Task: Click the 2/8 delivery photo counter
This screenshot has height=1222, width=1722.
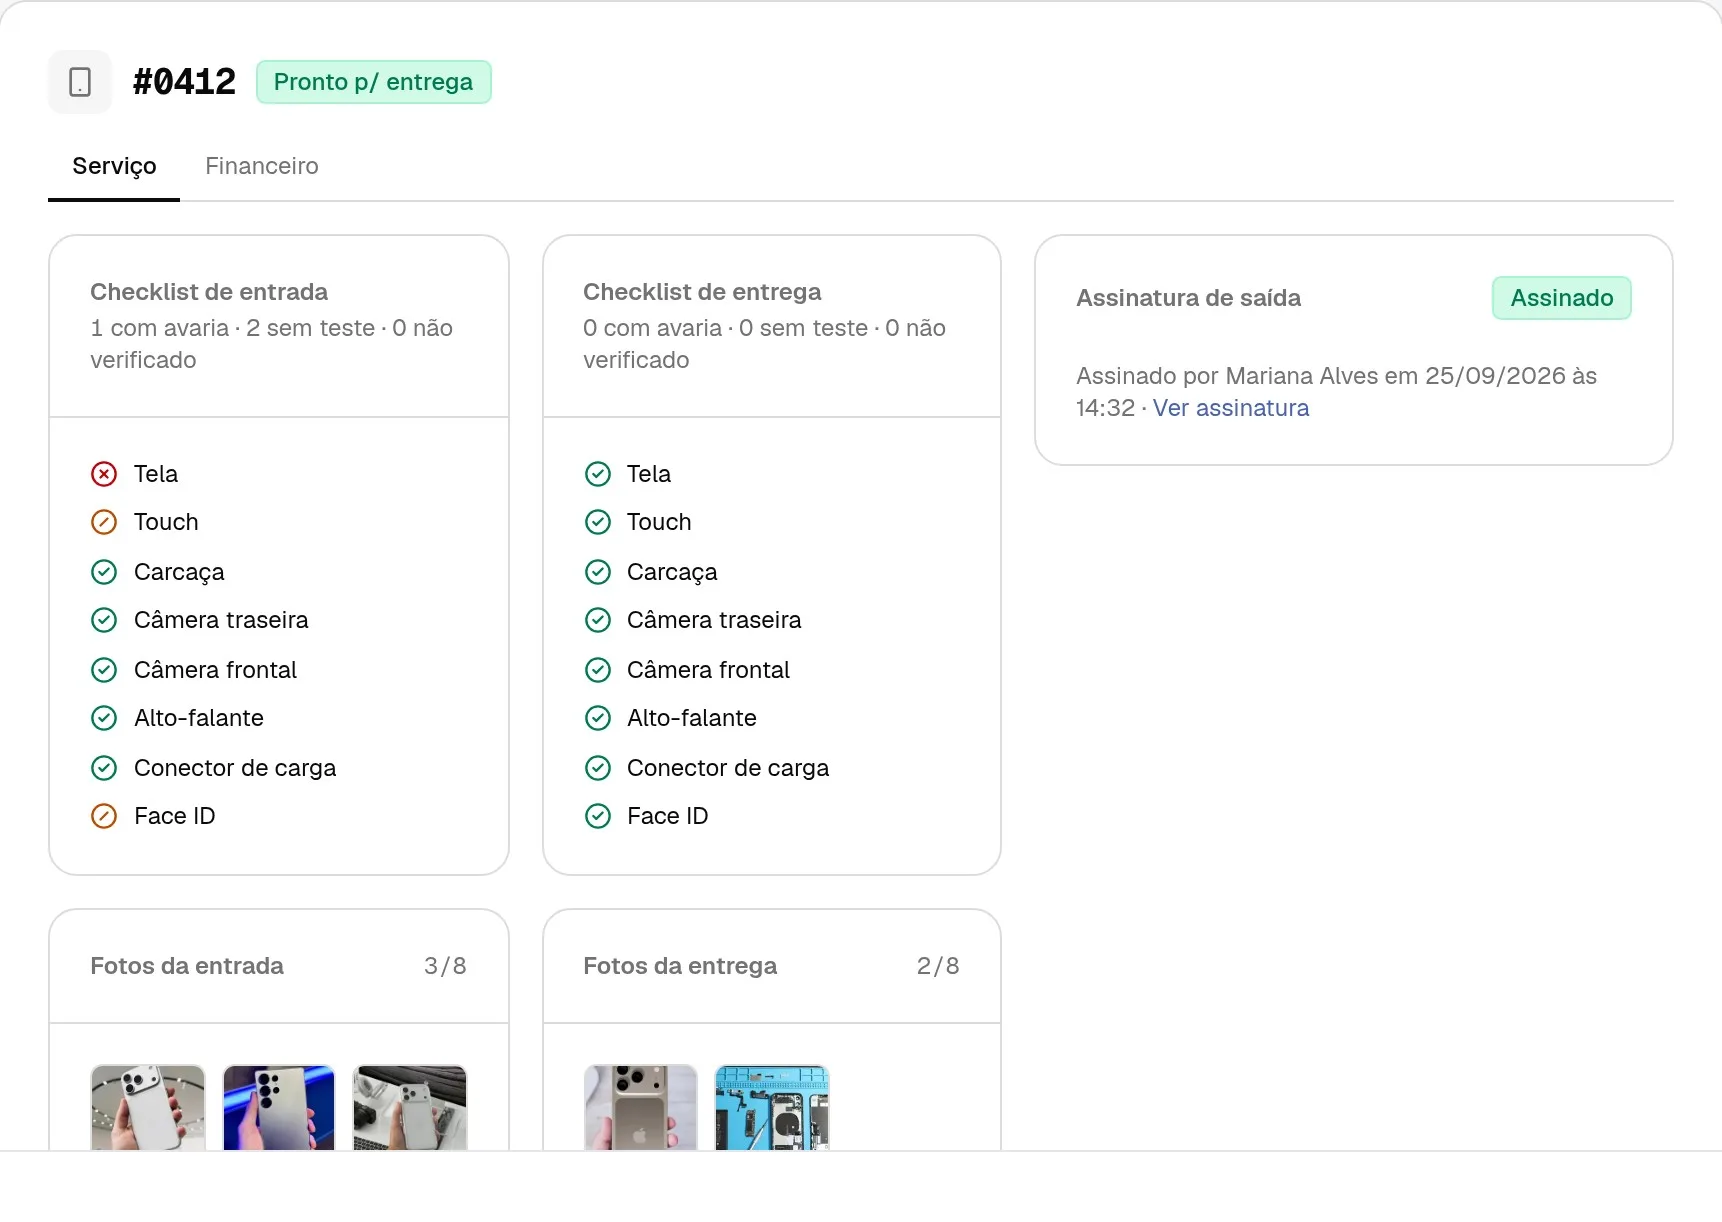Action: tap(938, 966)
